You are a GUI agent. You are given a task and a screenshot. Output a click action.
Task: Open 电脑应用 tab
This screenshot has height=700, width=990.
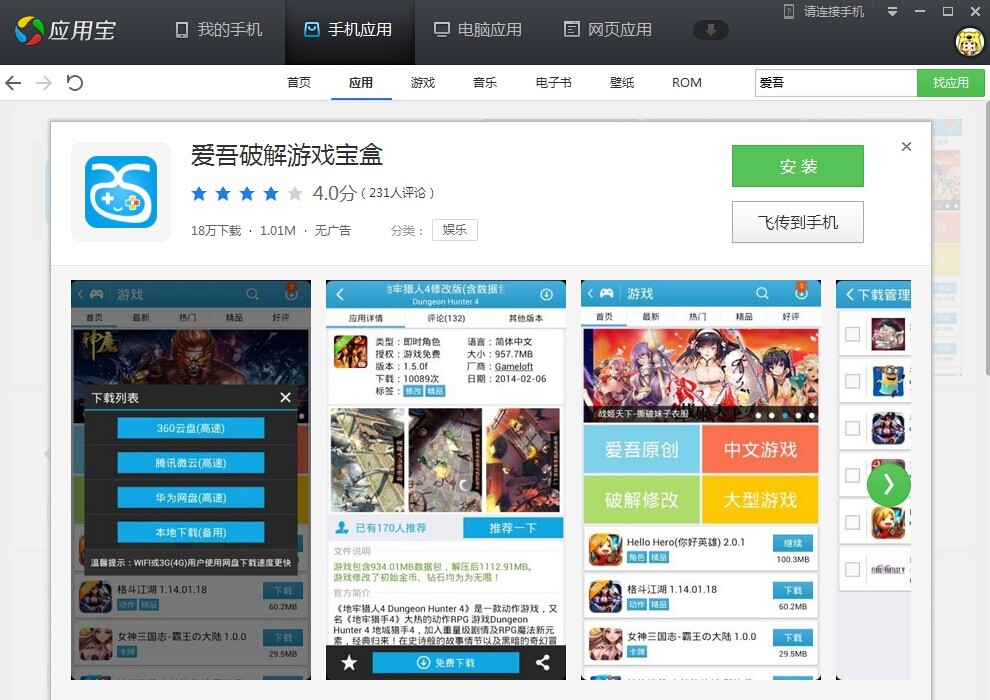478,30
